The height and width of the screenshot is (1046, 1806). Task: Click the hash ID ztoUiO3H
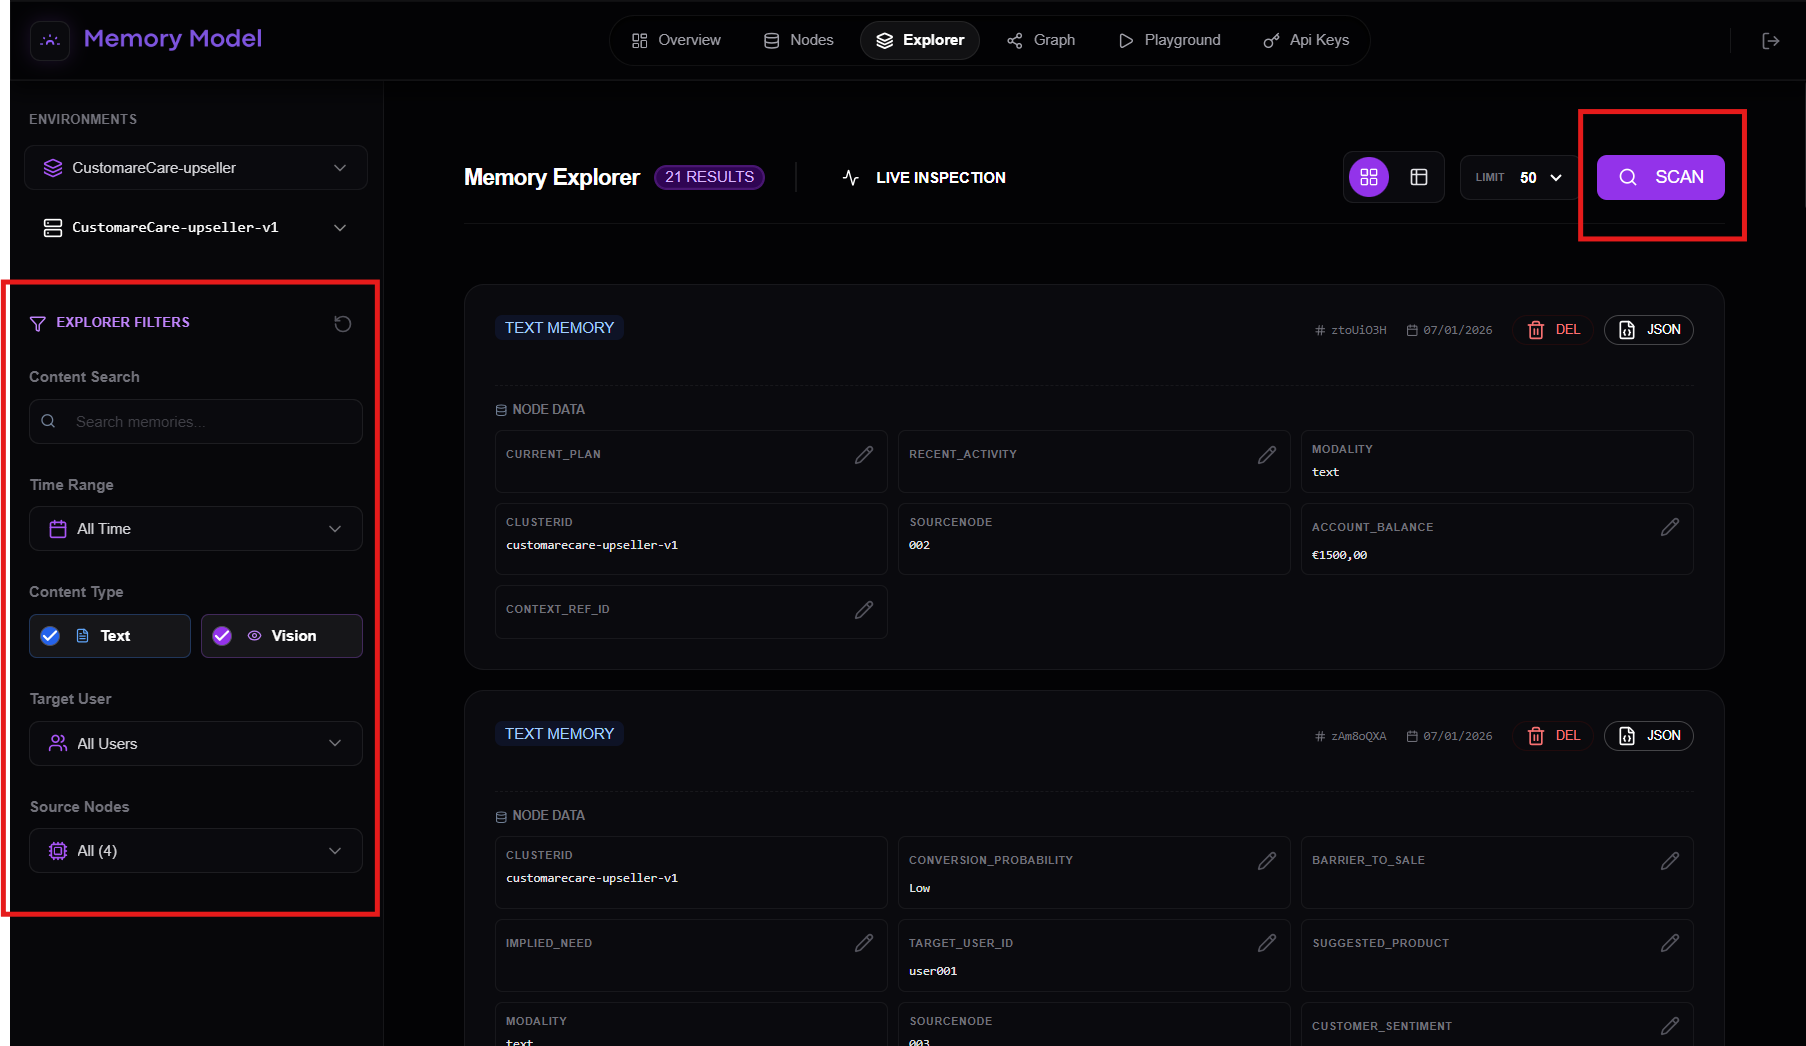tap(1351, 330)
